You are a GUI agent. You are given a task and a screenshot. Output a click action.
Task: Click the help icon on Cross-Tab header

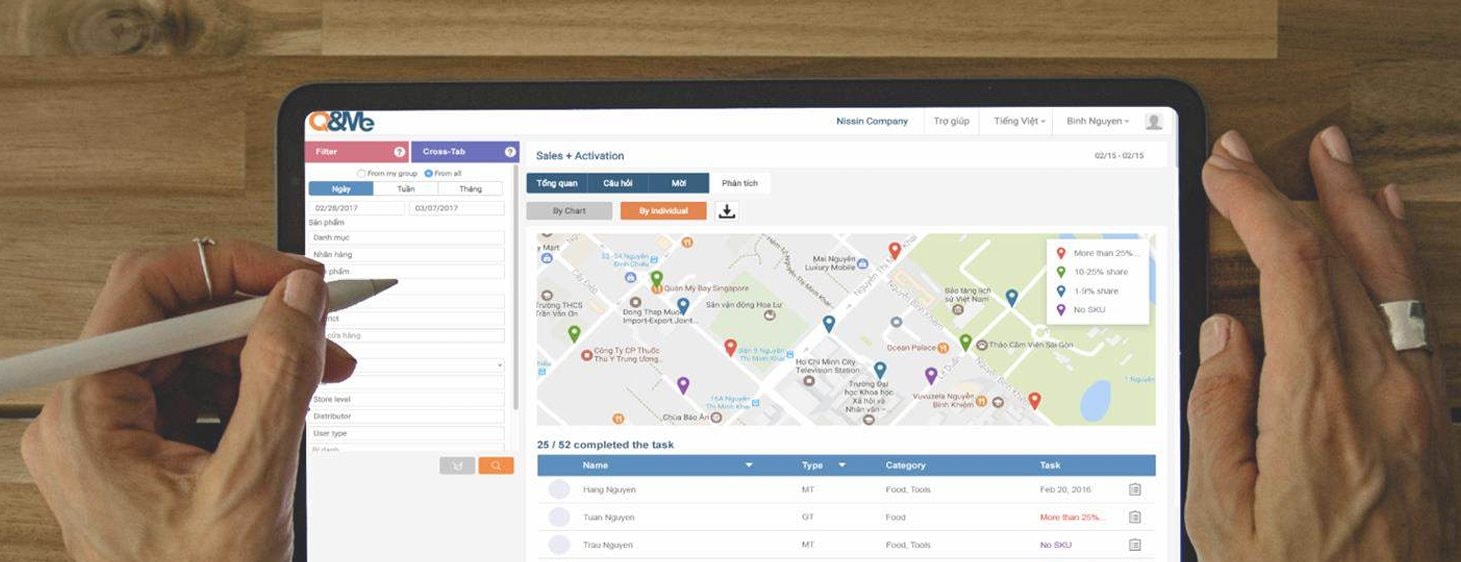tap(510, 152)
